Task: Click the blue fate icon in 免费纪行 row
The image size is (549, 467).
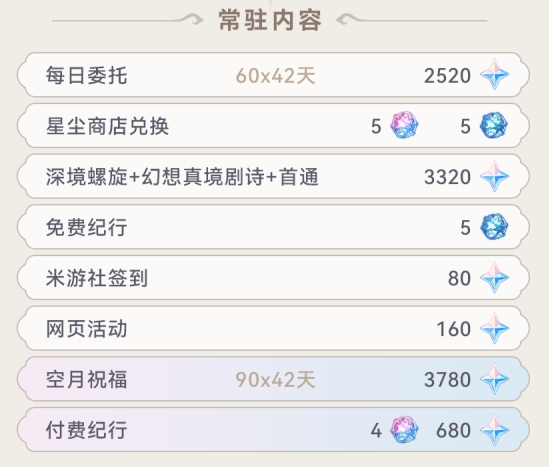Action: (x=494, y=227)
